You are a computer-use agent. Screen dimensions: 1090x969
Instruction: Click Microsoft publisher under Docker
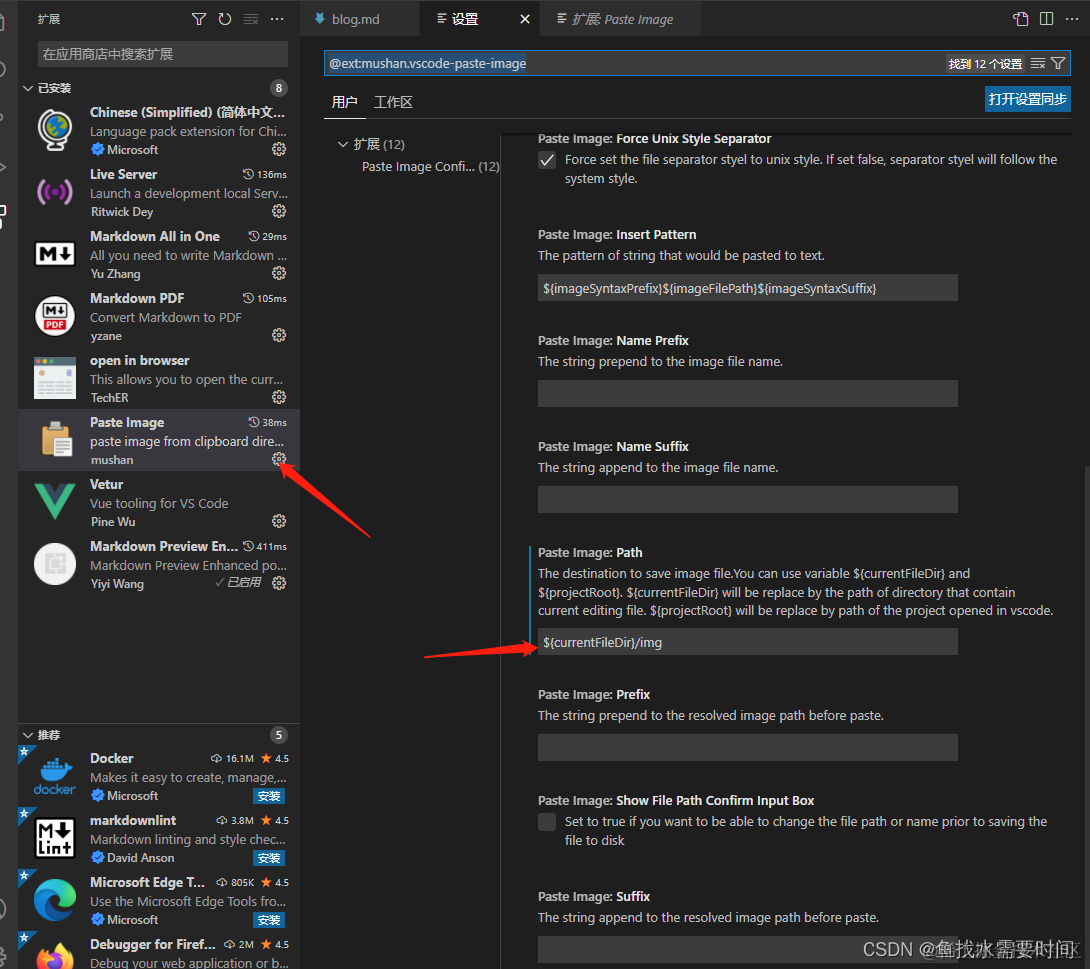pos(133,795)
